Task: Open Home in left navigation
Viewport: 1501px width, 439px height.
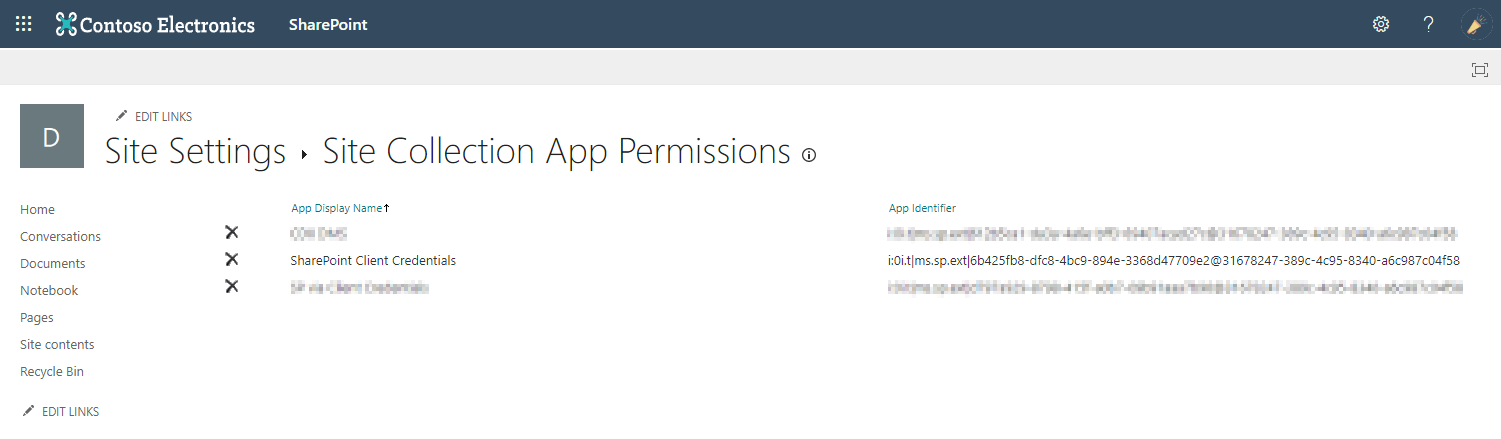Action: (37, 210)
